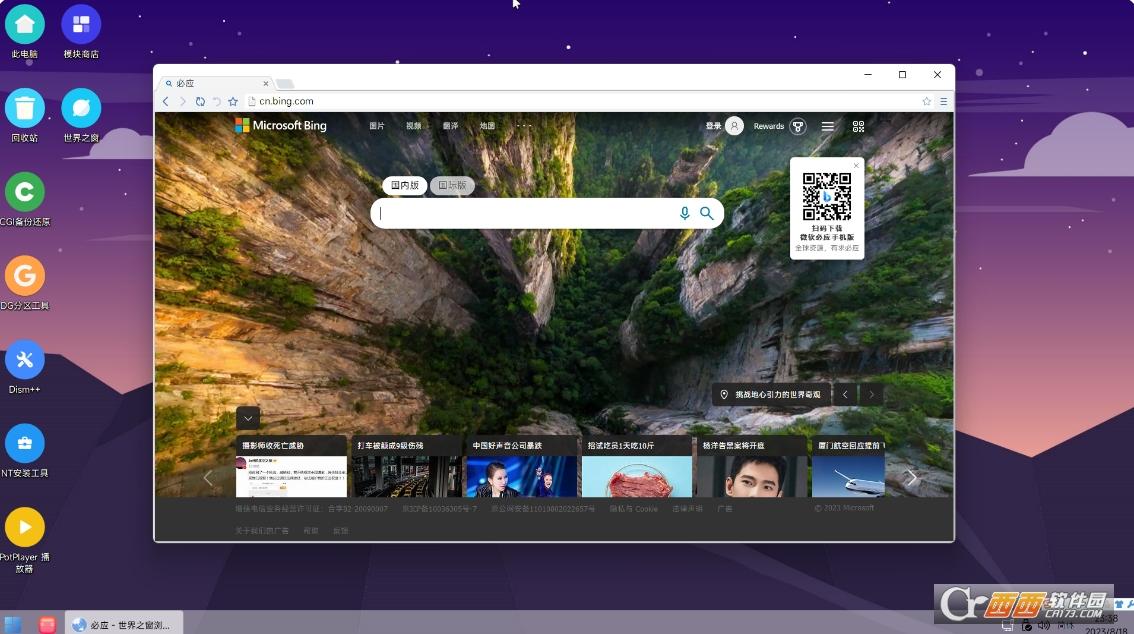This screenshot has width=1134, height=634.
Task: Open the 招试吃员 meat news thumbnail
Action: tap(637, 476)
